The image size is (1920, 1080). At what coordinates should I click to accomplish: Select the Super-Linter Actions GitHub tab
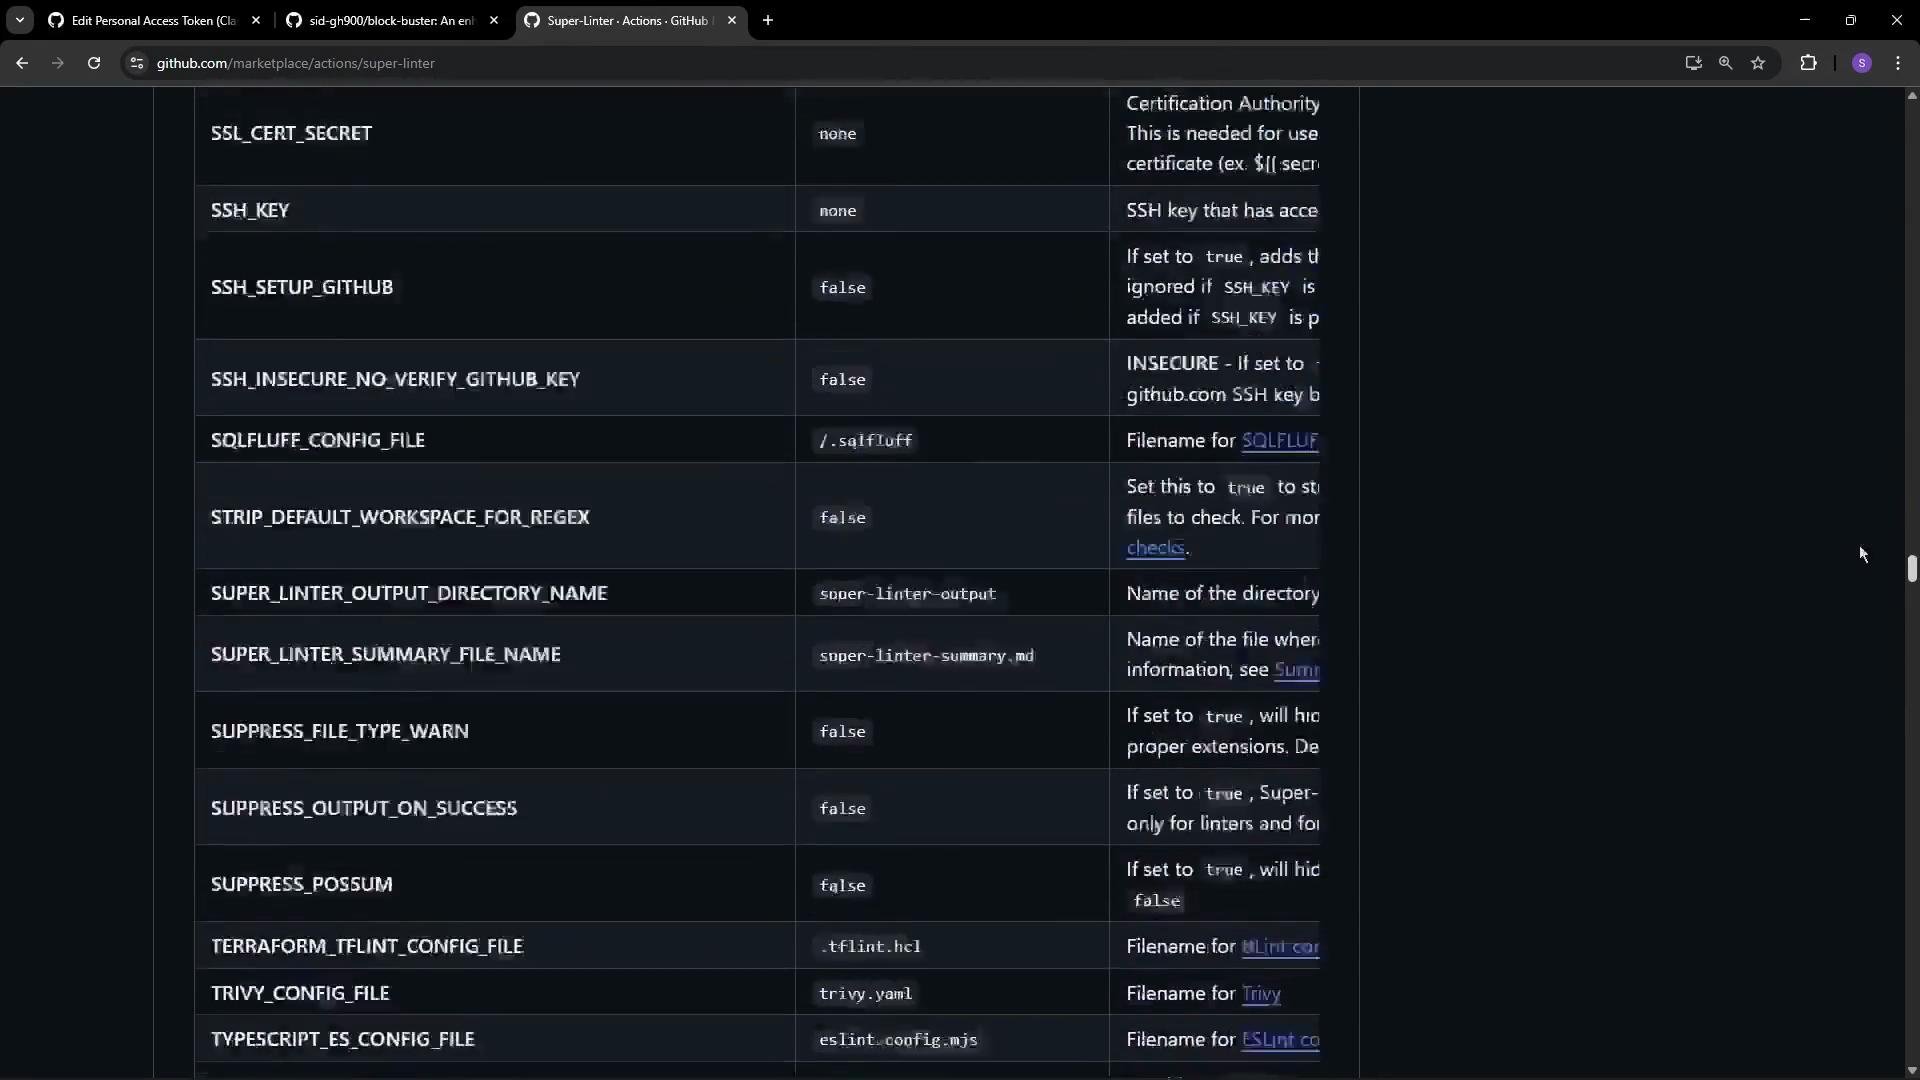(630, 20)
